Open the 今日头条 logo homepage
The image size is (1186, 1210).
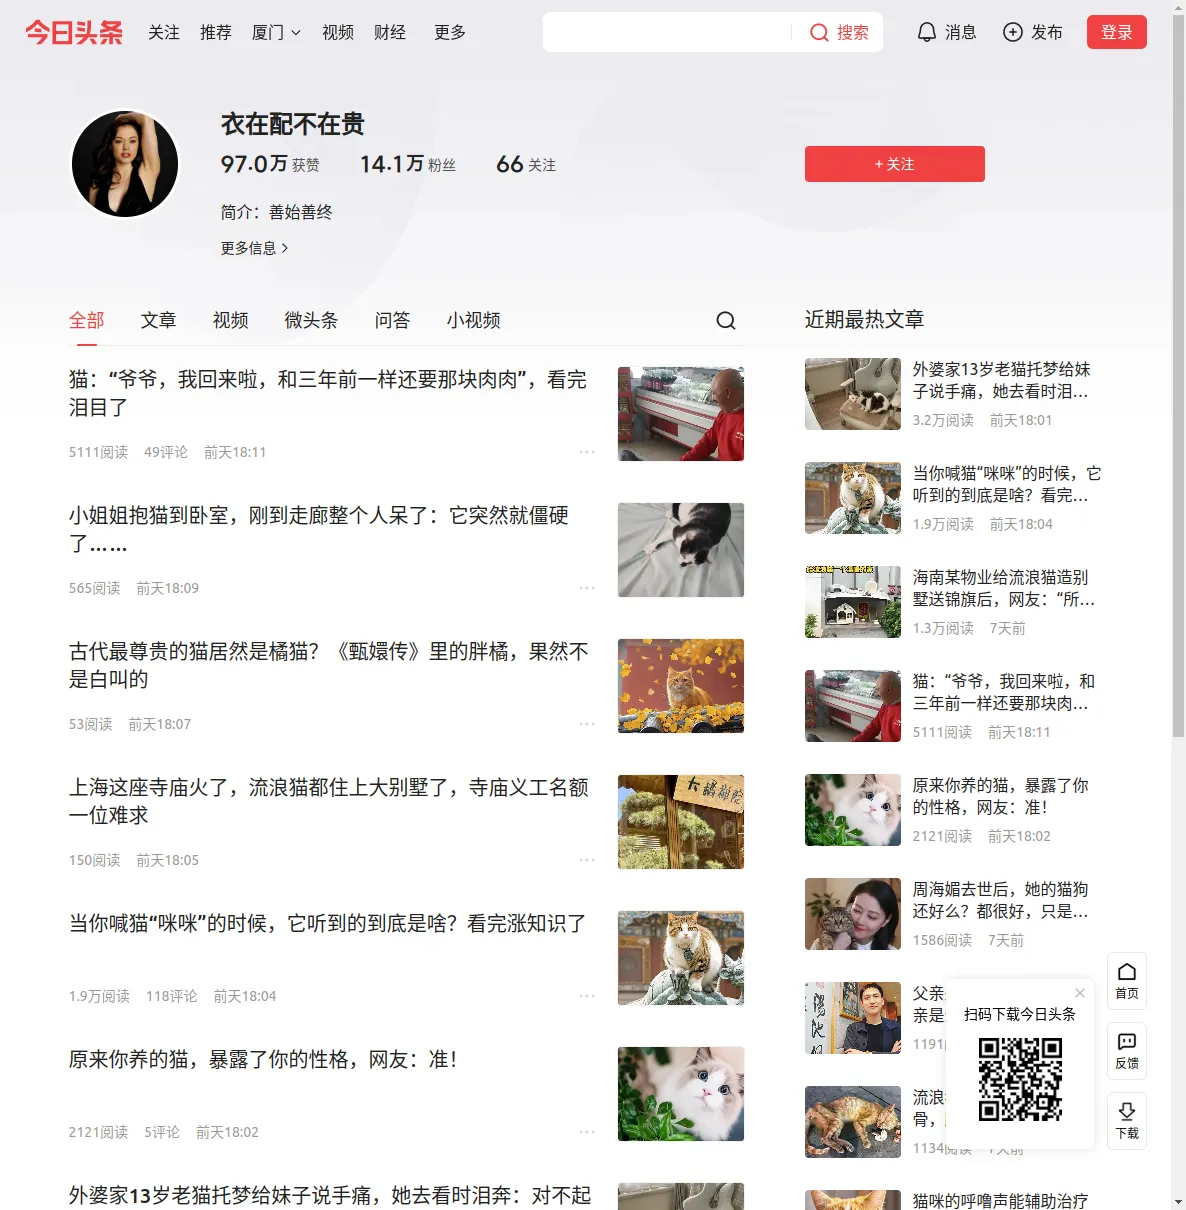click(x=74, y=32)
